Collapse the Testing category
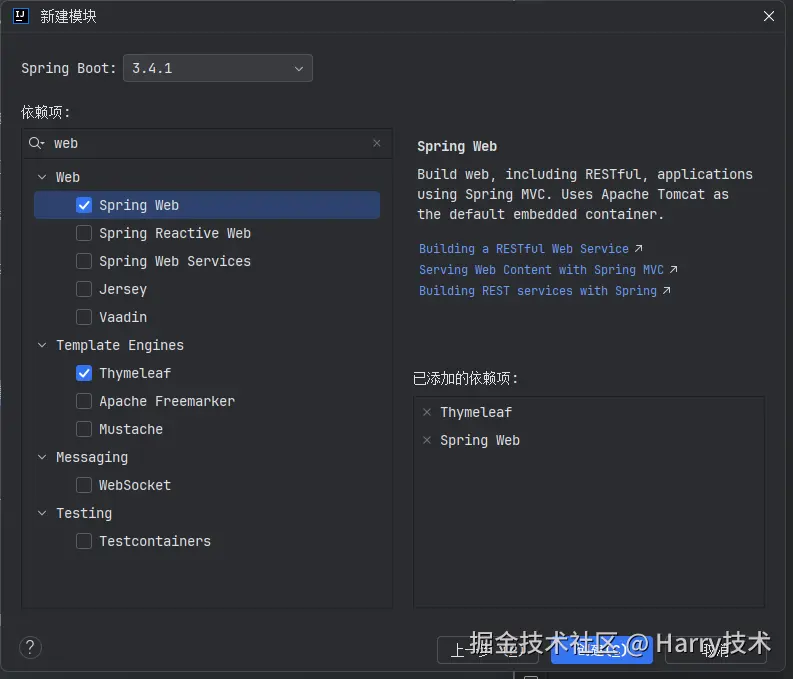The width and height of the screenshot is (793, 679). point(42,513)
